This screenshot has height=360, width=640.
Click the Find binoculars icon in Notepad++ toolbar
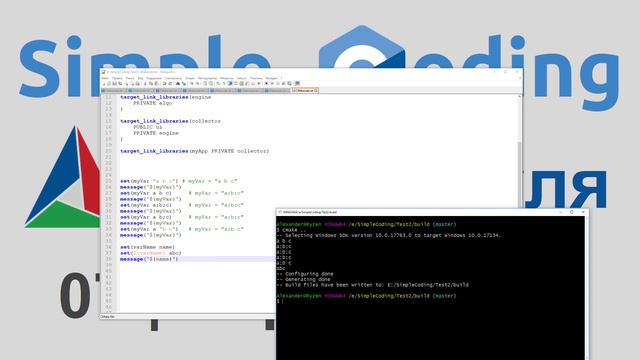[178, 83]
